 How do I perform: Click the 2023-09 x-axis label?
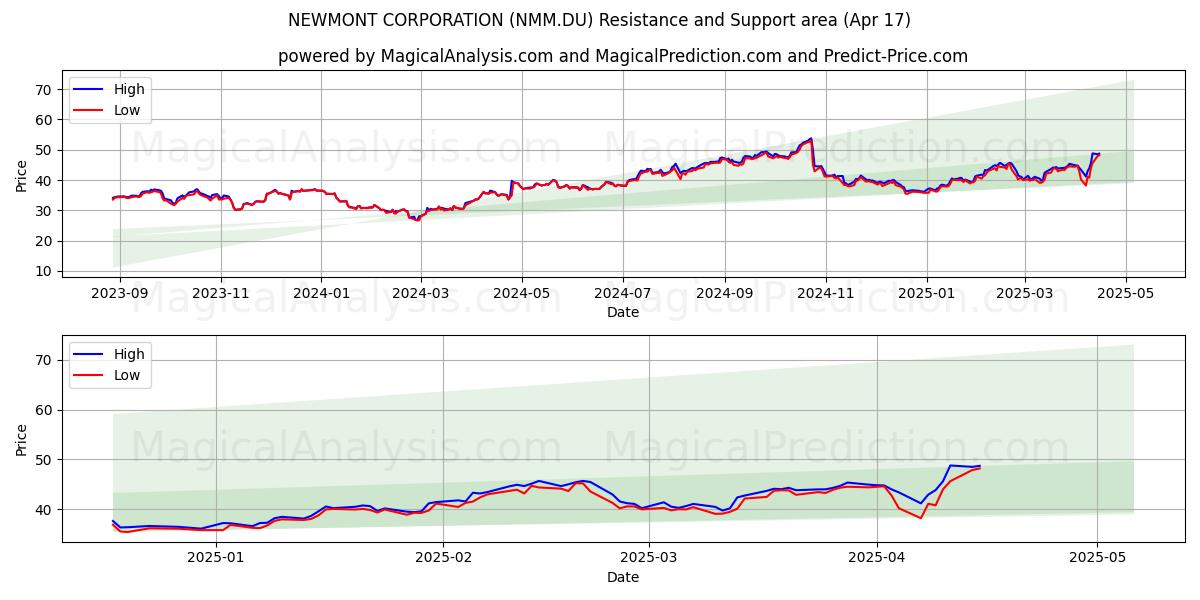pyautogui.click(x=120, y=295)
